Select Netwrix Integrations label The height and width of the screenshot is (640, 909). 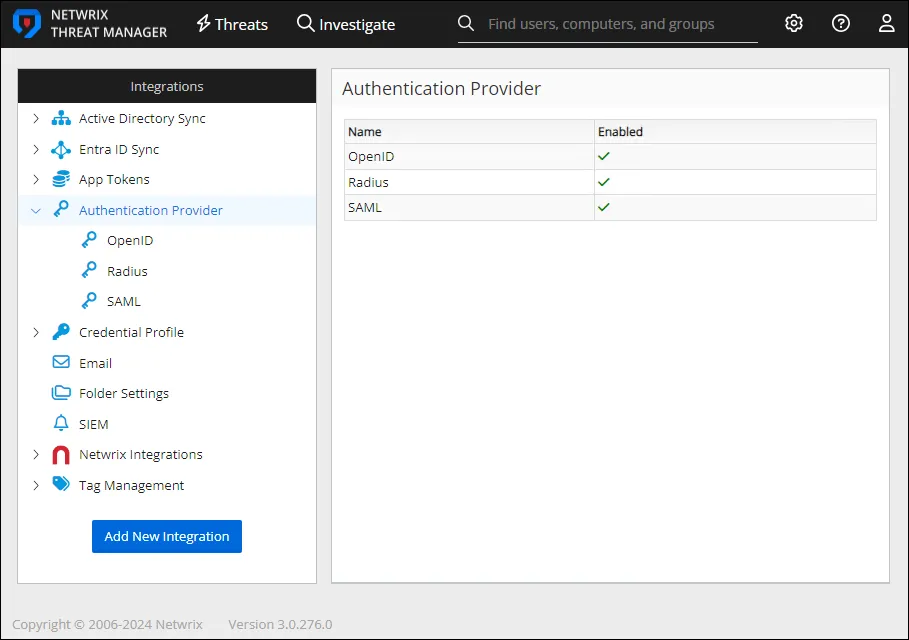pyautogui.click(x=141, y=454)
